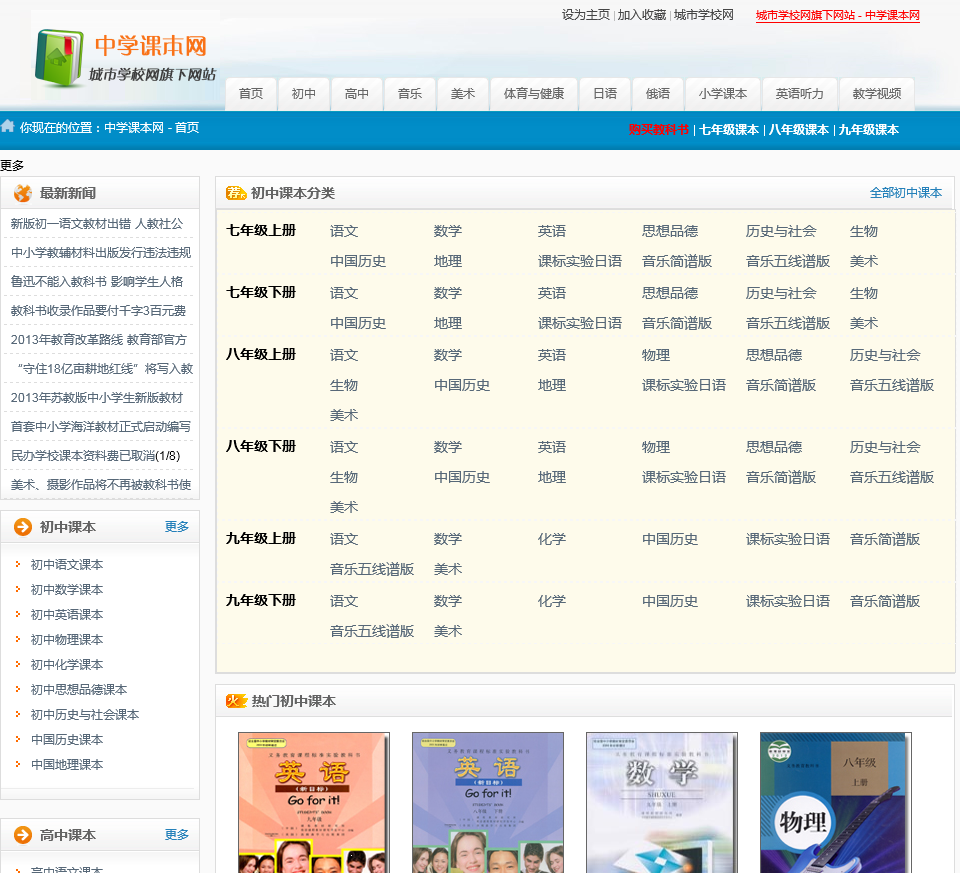
Task: Open the 物理 八年级 textbook cover thumbnail
Action: [835, 803]
